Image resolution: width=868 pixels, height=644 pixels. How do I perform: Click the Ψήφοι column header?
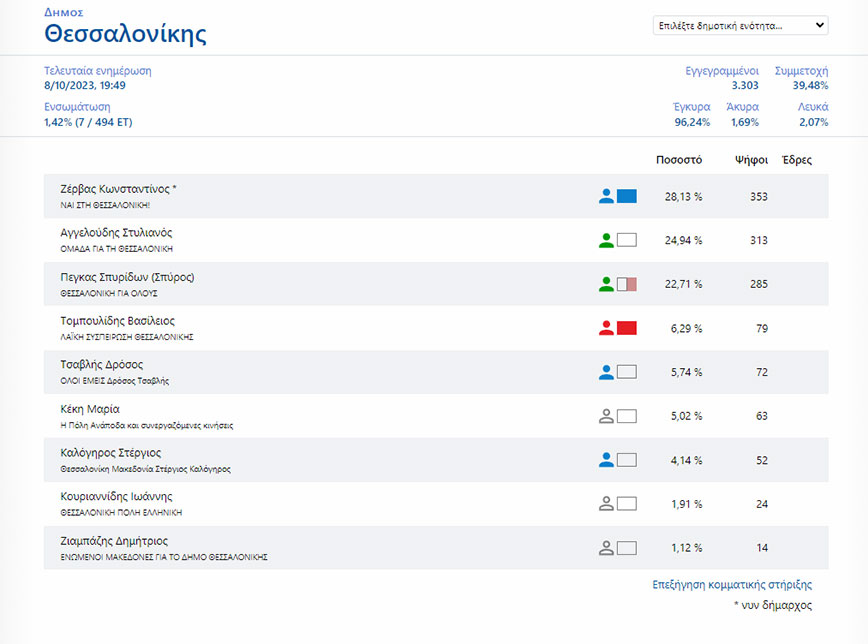[750, 160]
